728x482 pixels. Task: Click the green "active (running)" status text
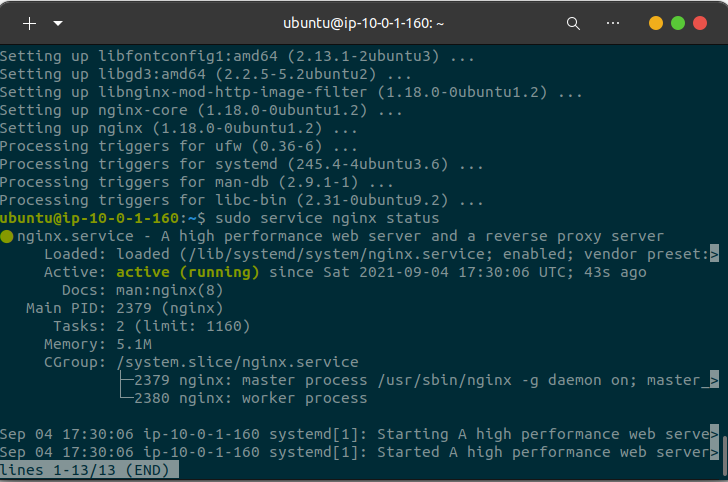point(187,272)
